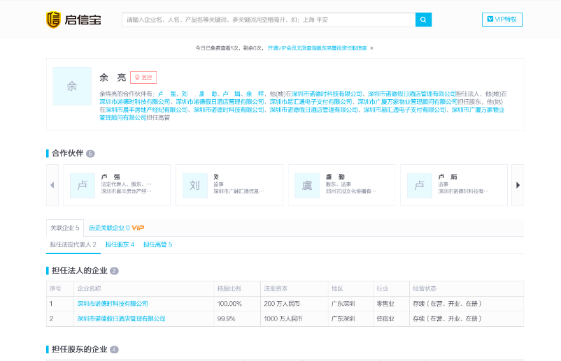Click the blue search magnifier button
The width and height of the screenshot is (561, 361).
click(423, 20)
